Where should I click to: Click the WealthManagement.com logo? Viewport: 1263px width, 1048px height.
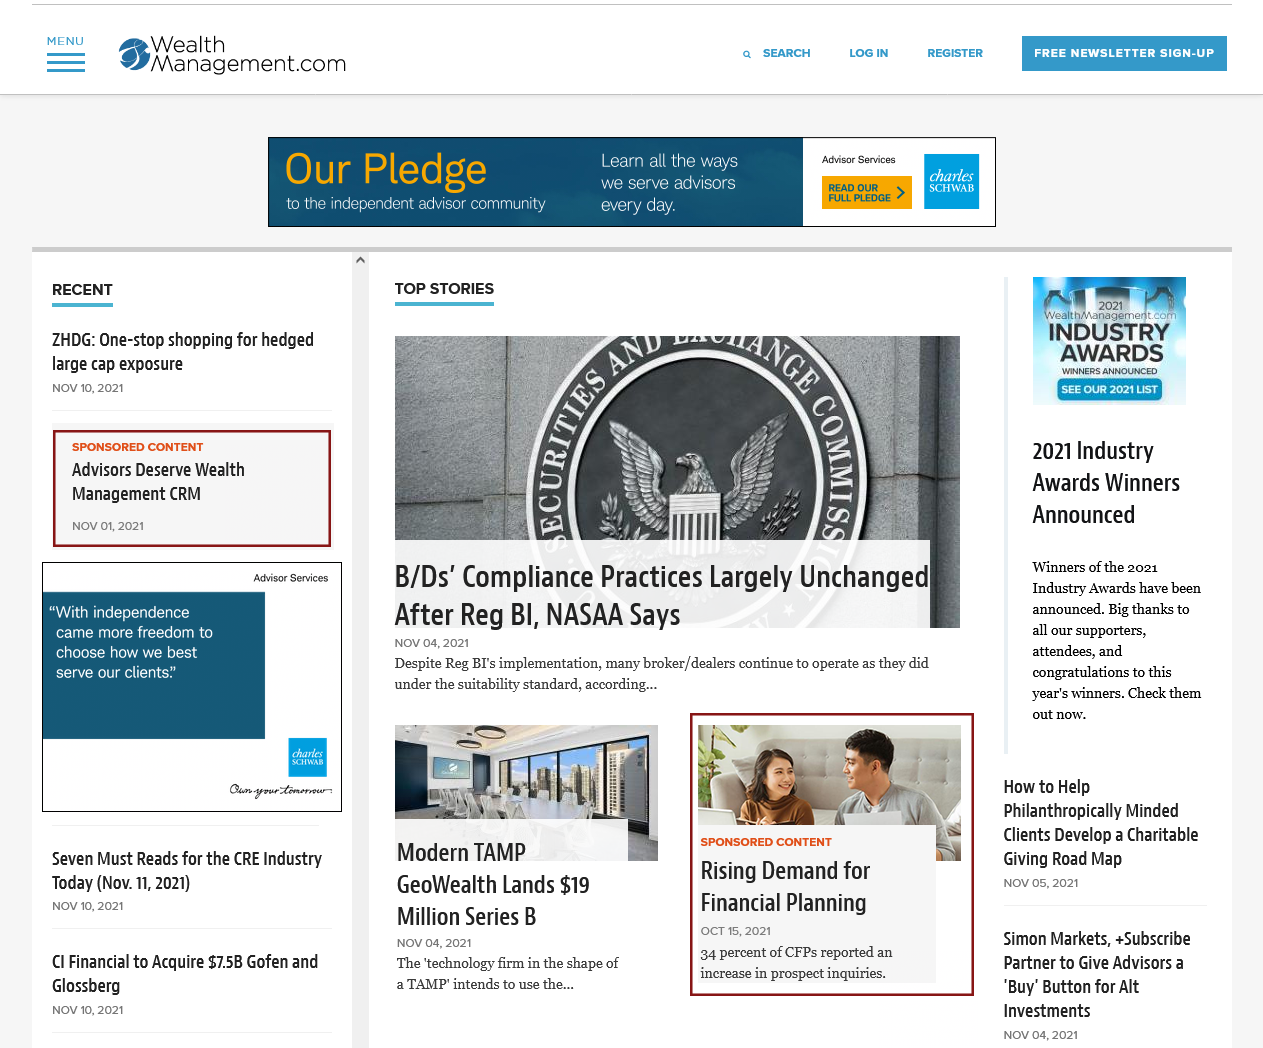point(232,55)
